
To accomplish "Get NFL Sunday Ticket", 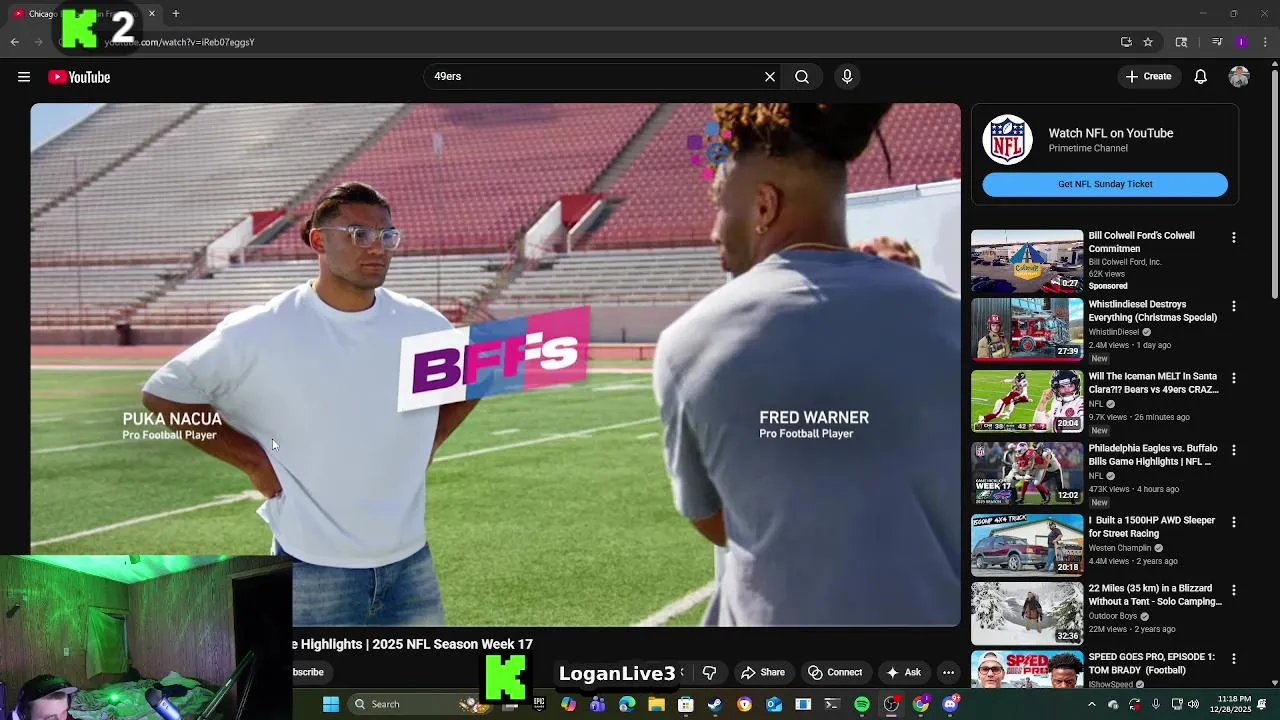I will [x=1105, y=184].
